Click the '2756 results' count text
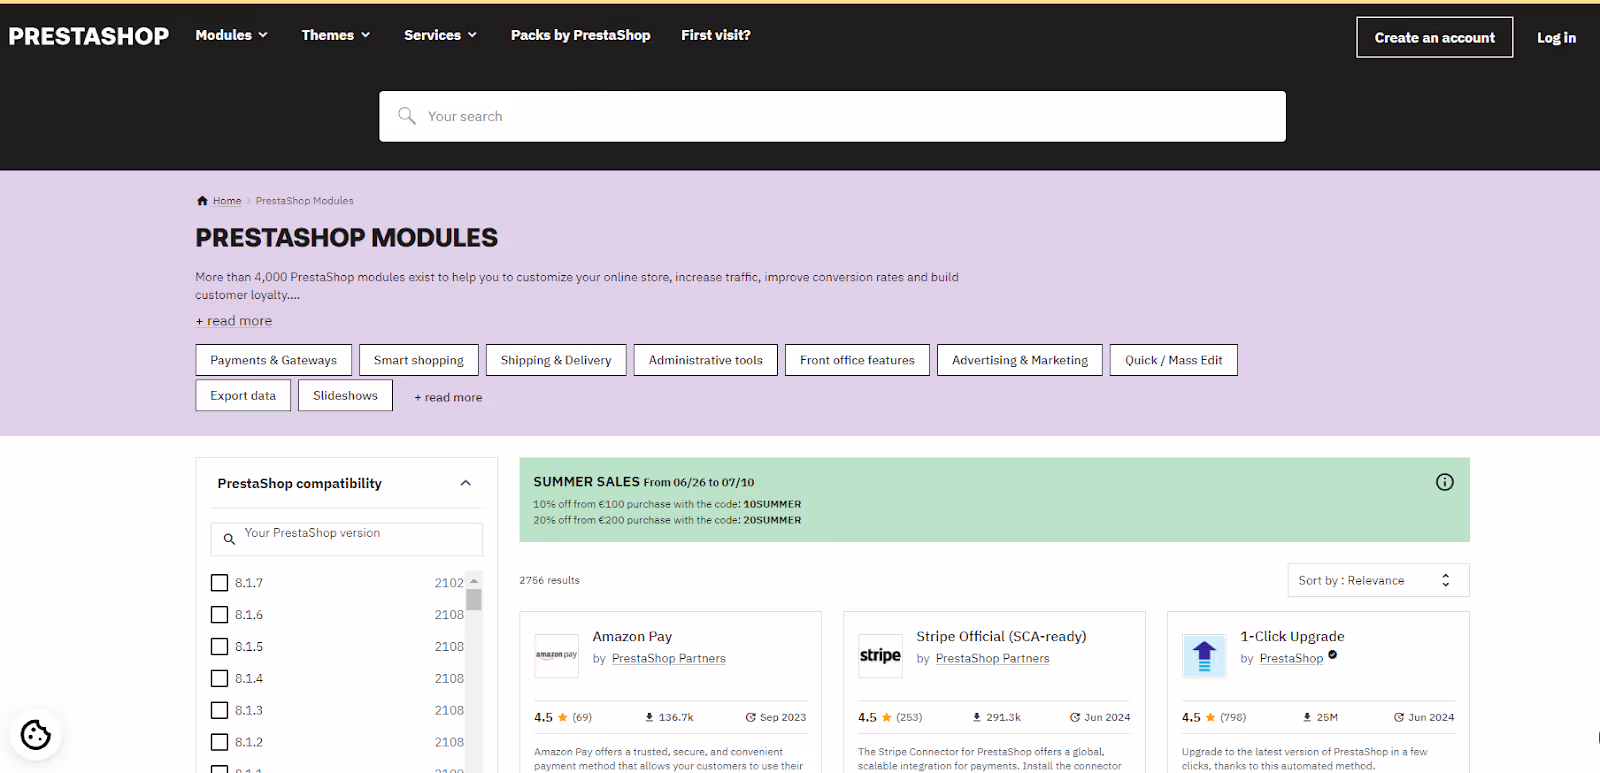This screenshot has width=1600, height=773. [549, 580]
